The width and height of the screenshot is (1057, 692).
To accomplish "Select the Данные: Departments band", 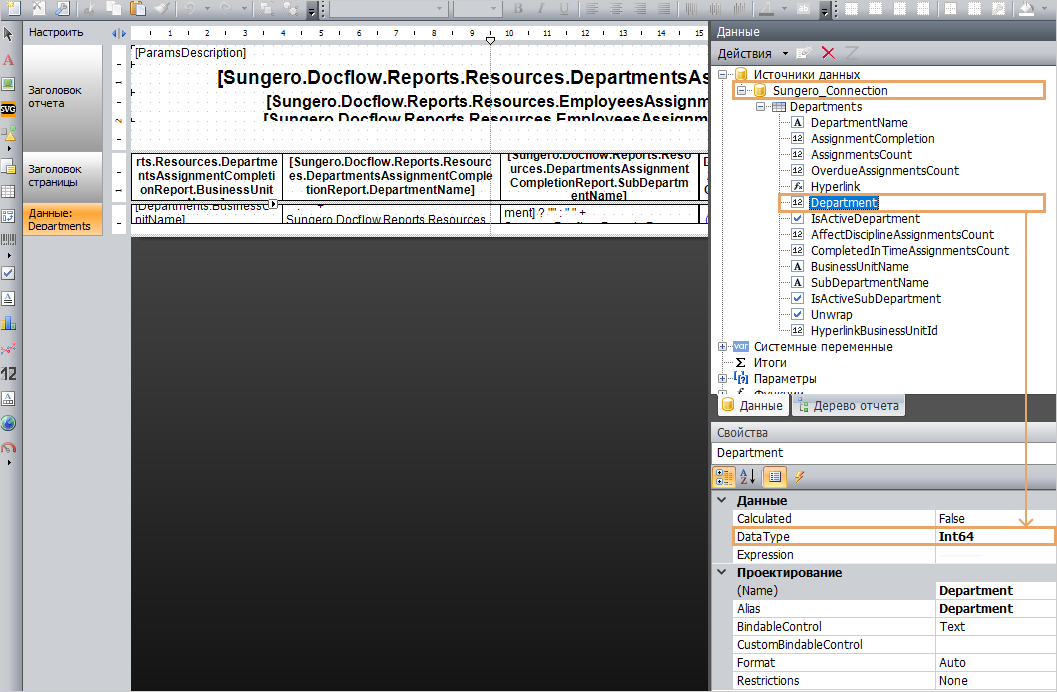I will (x=63, y=219).
